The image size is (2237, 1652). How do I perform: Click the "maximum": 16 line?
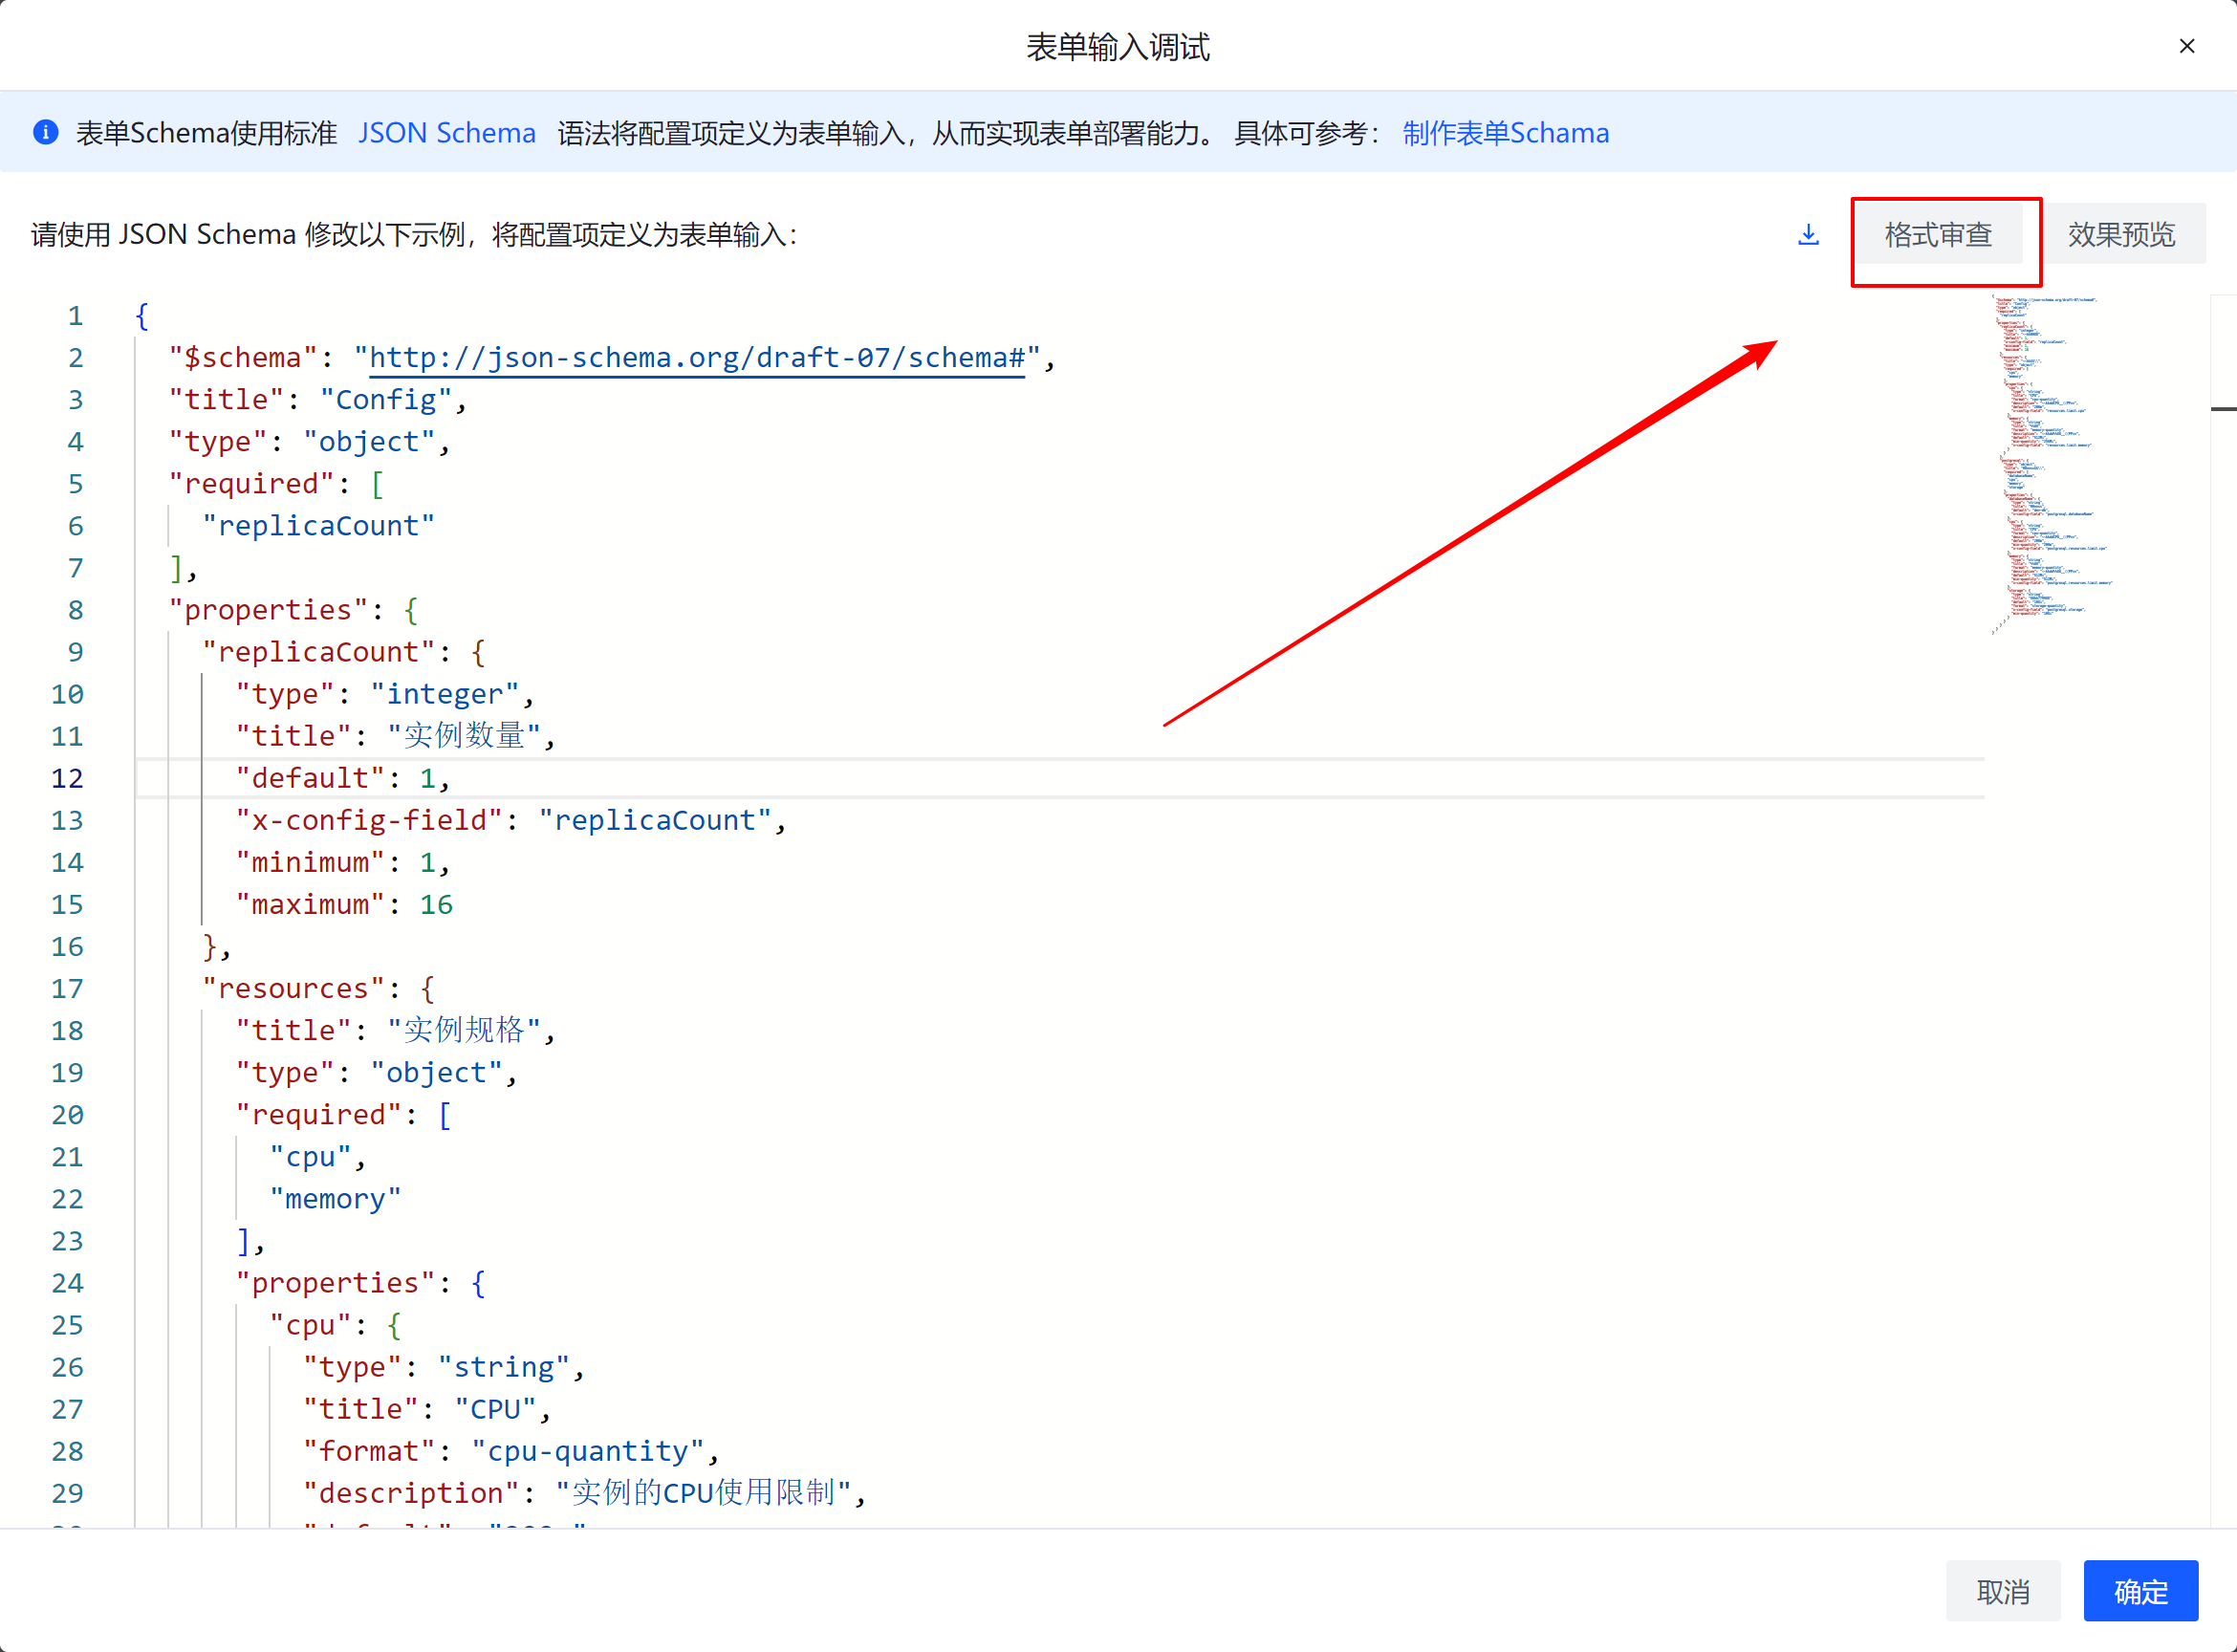coord(343,904)
